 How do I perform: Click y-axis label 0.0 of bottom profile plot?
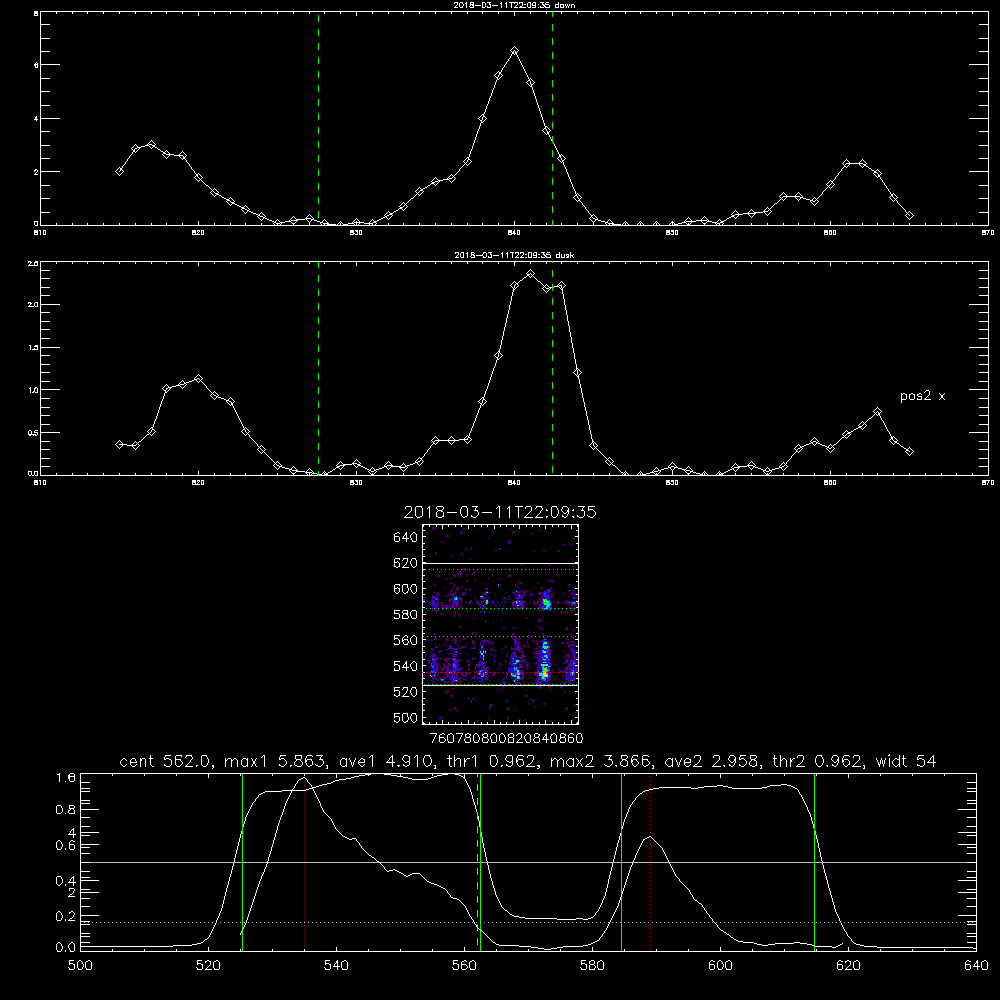click(x=66, y=948)
